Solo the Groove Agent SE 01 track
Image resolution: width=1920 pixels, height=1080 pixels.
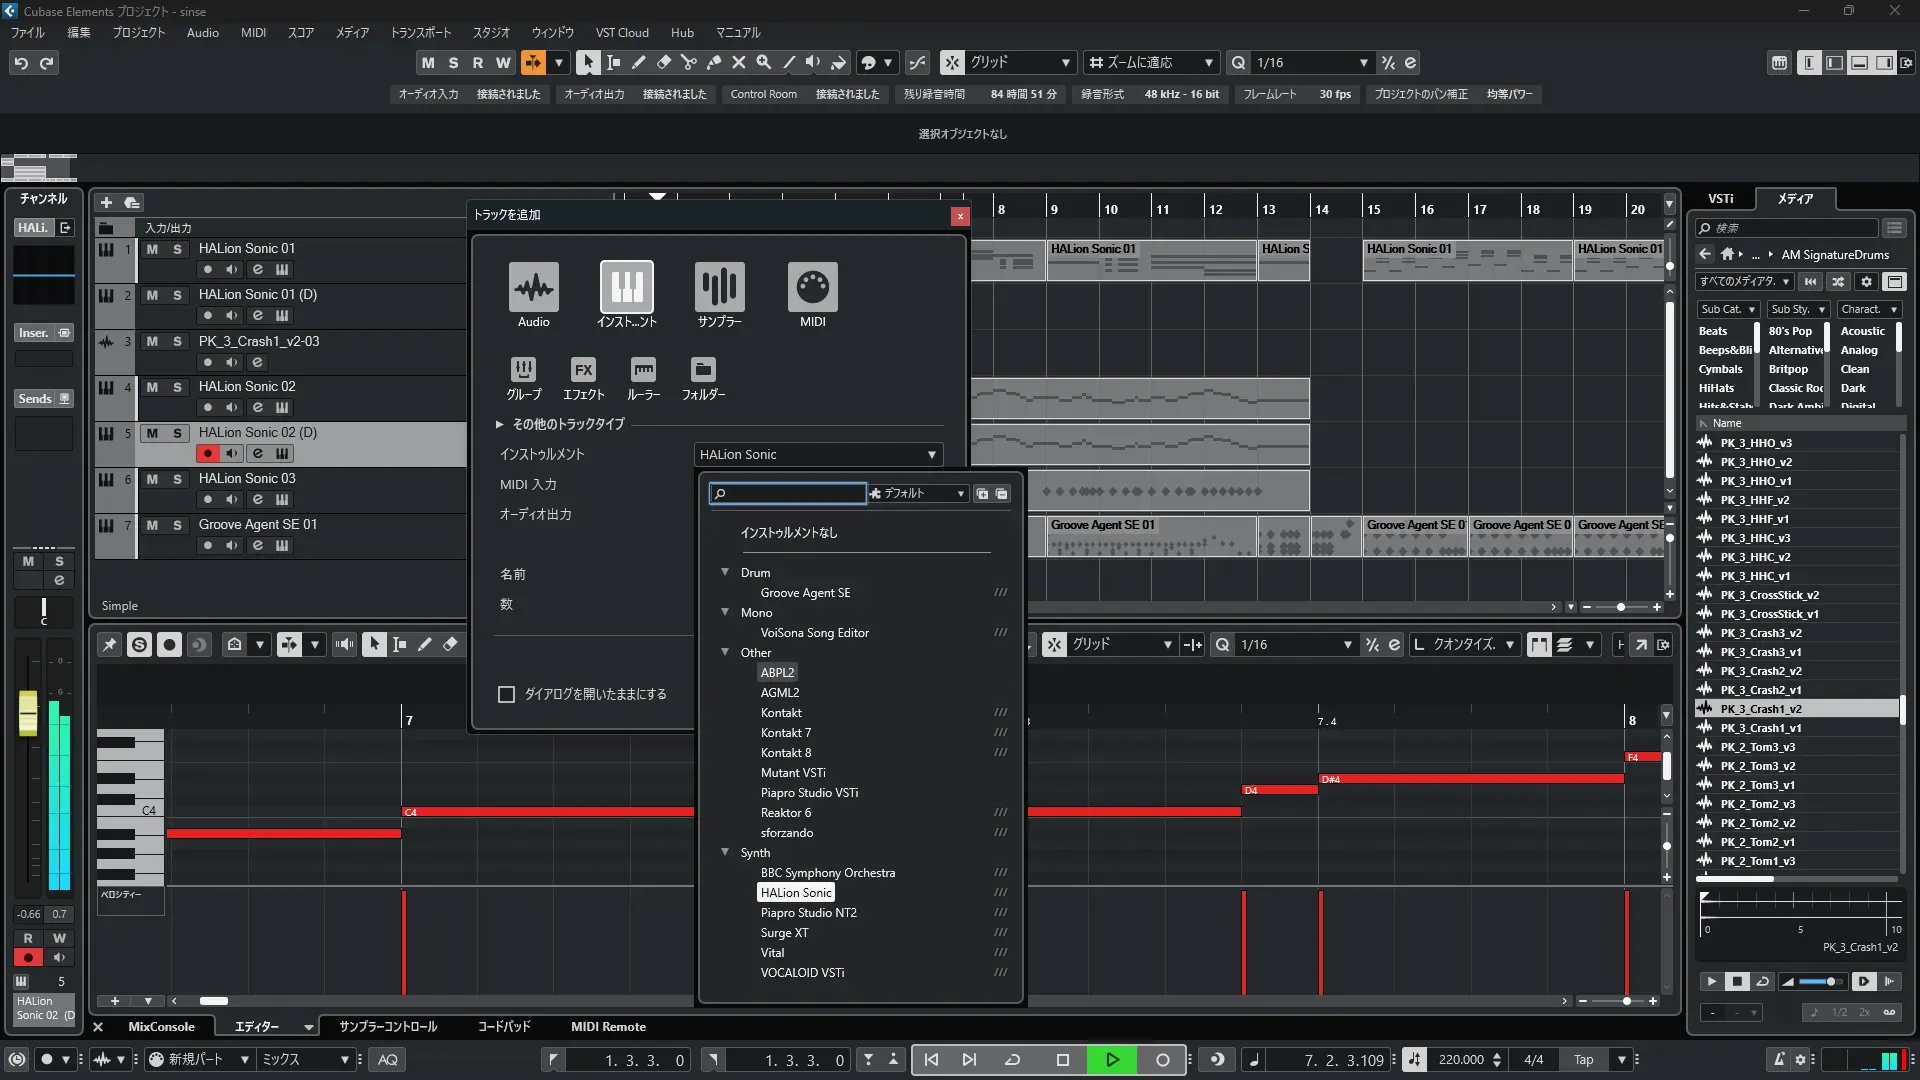(177, 525)
